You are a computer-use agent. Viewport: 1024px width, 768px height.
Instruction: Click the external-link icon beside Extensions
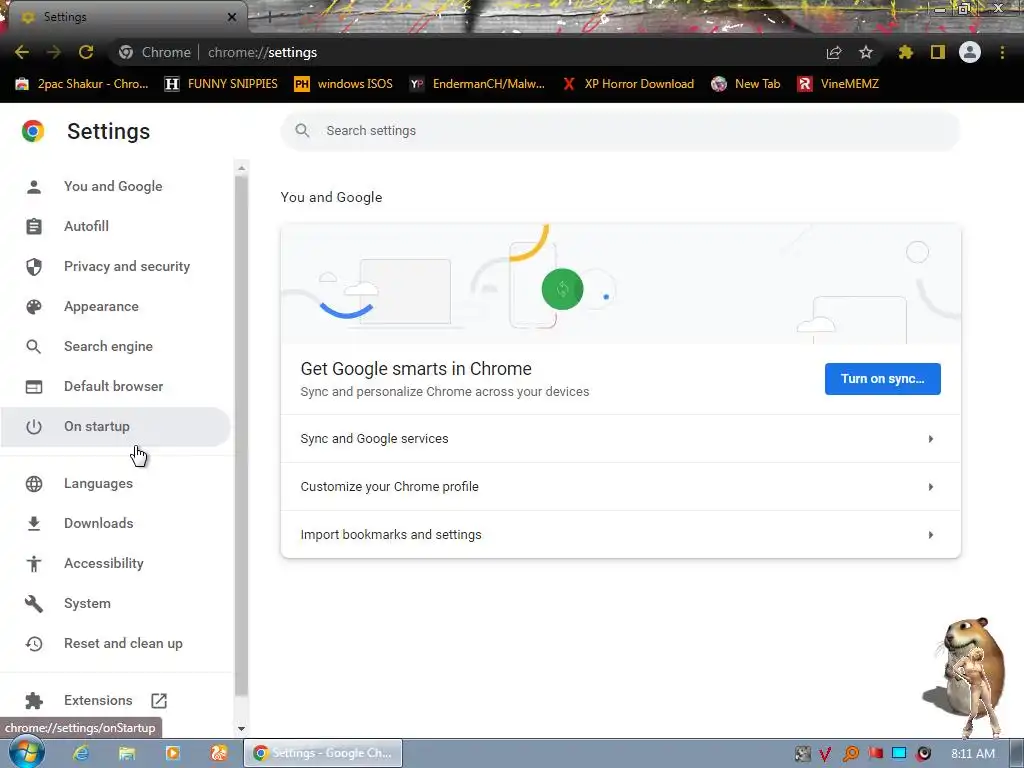tap(159, 701)
